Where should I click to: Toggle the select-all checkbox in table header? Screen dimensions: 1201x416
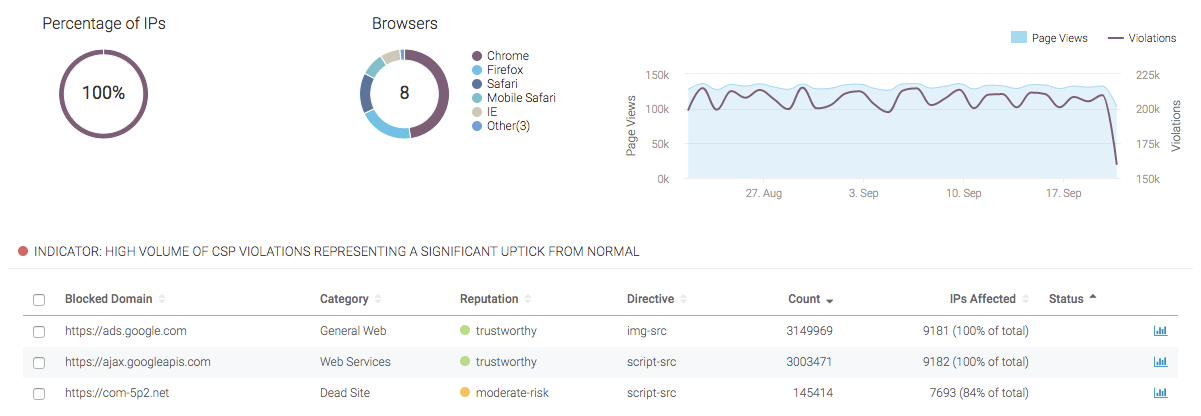(x=39, y=300)
